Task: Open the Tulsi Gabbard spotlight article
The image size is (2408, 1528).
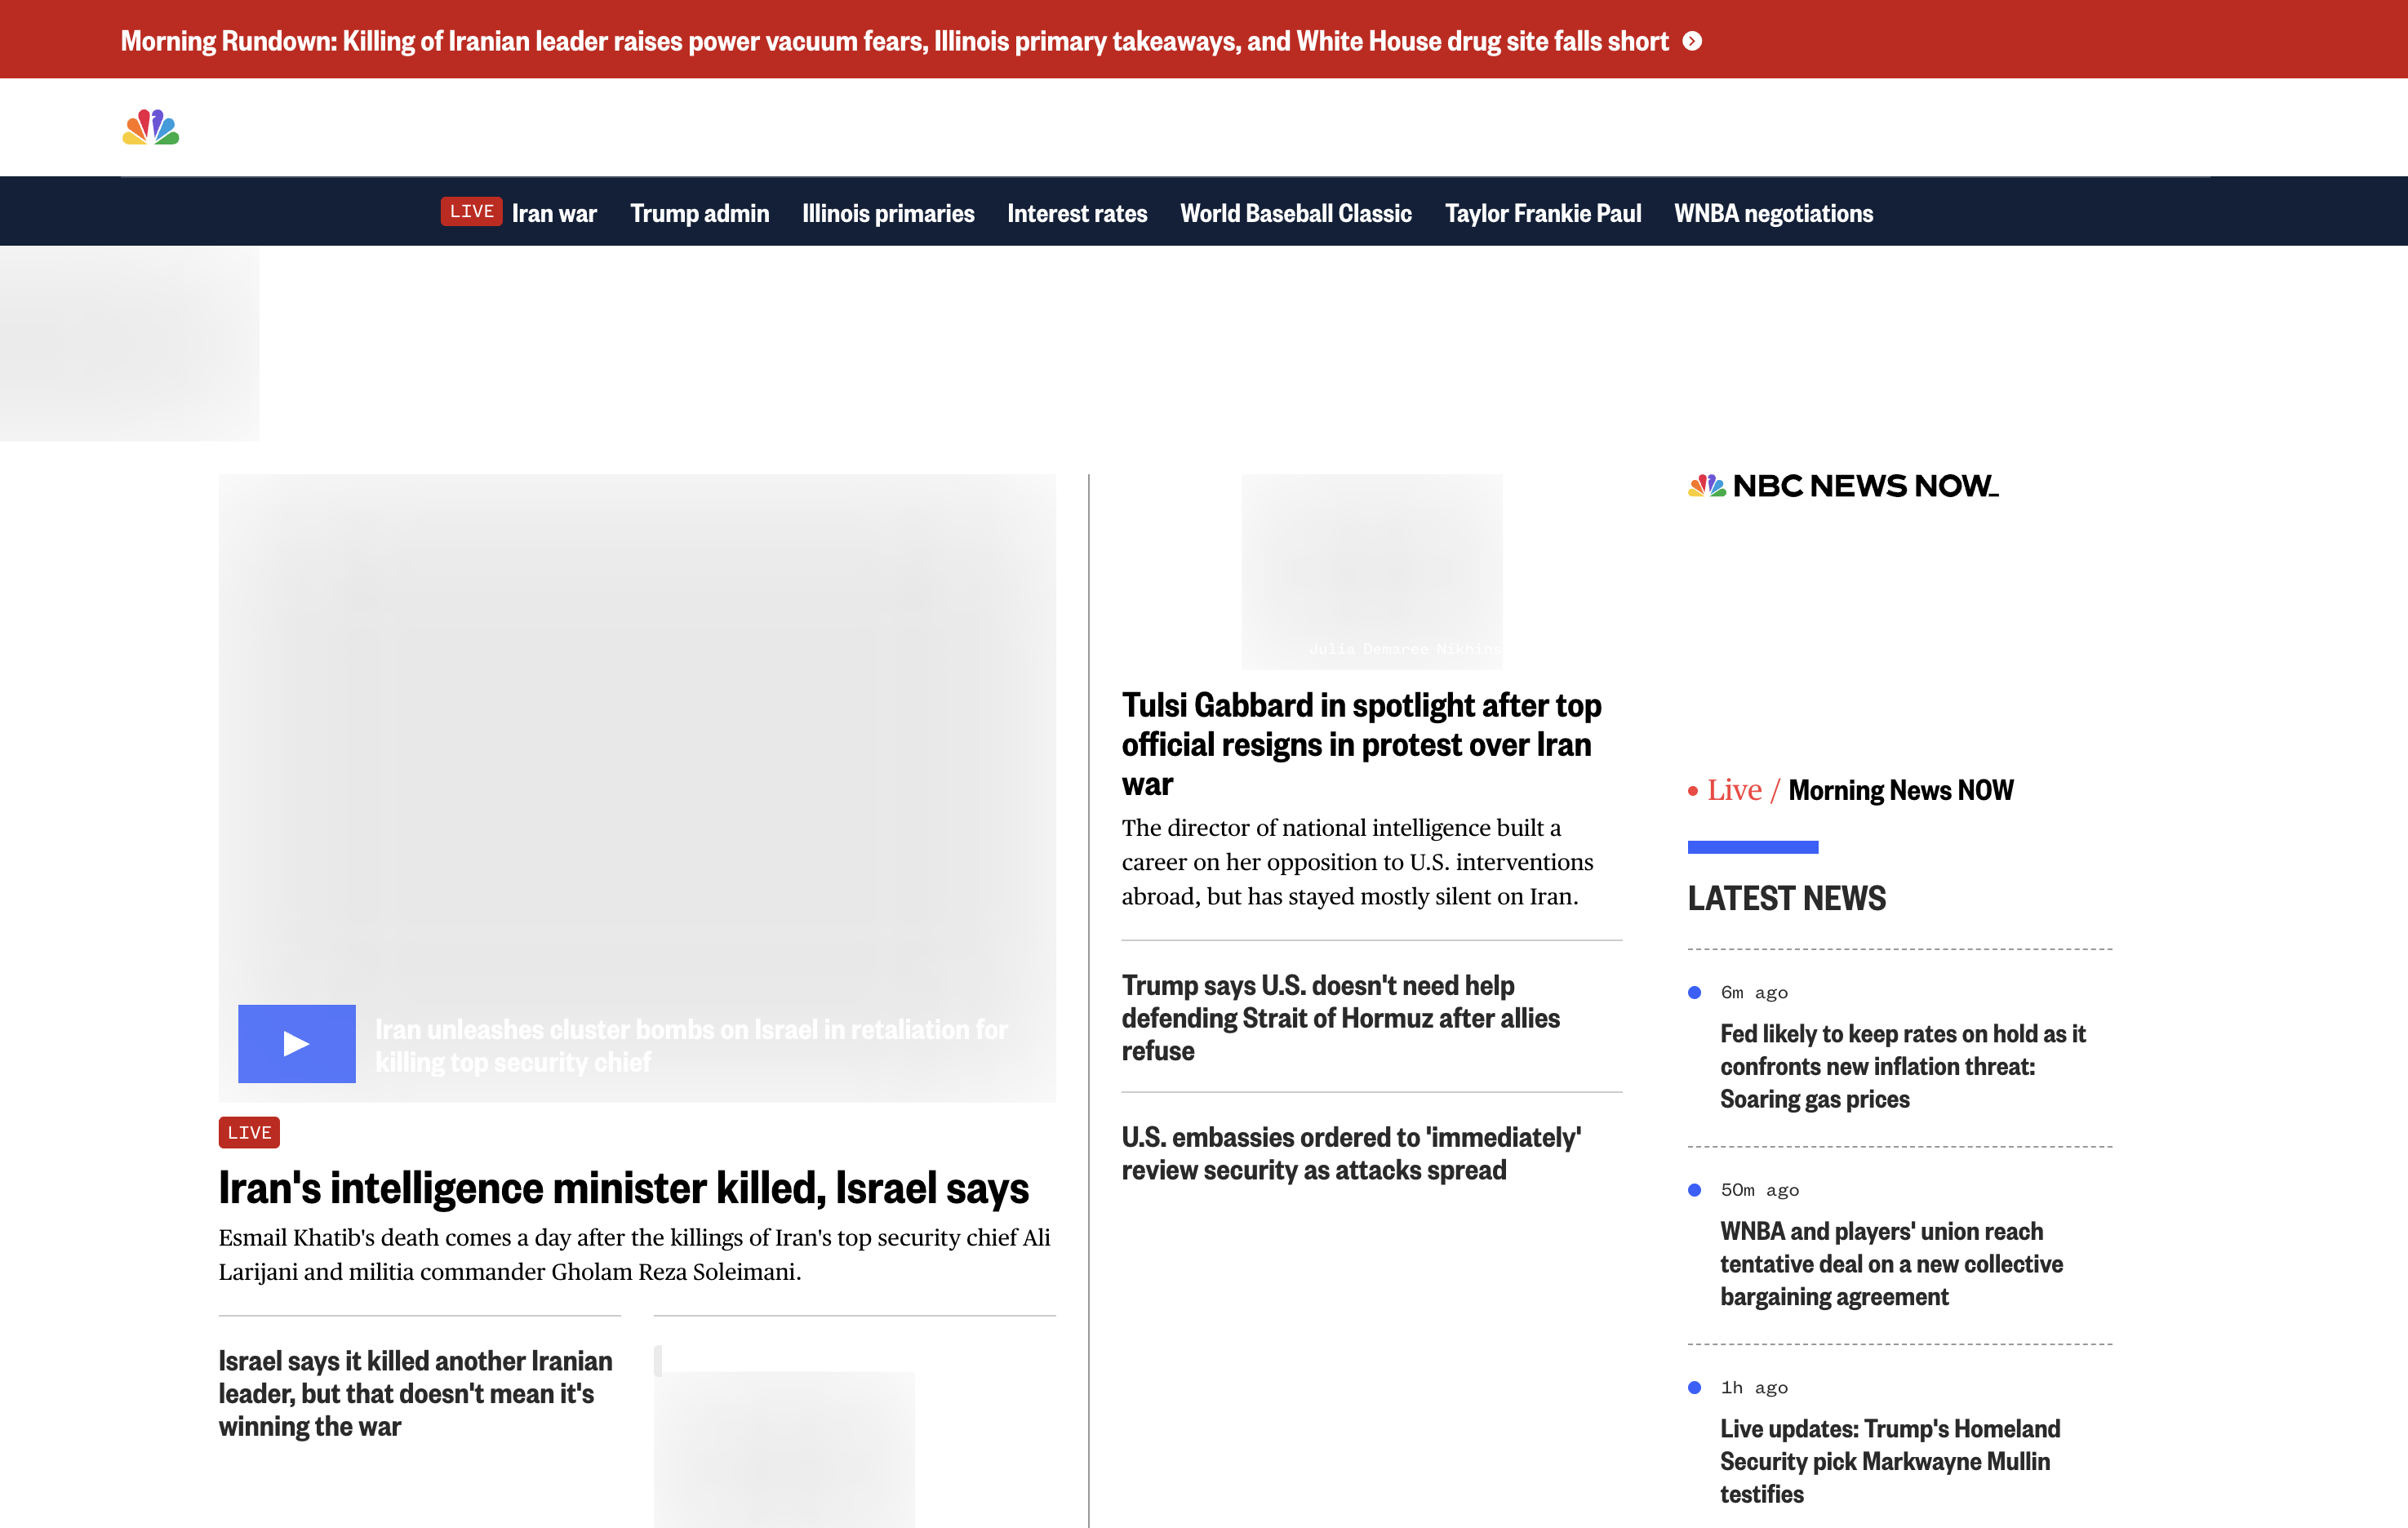Action: pos(1361,744)
